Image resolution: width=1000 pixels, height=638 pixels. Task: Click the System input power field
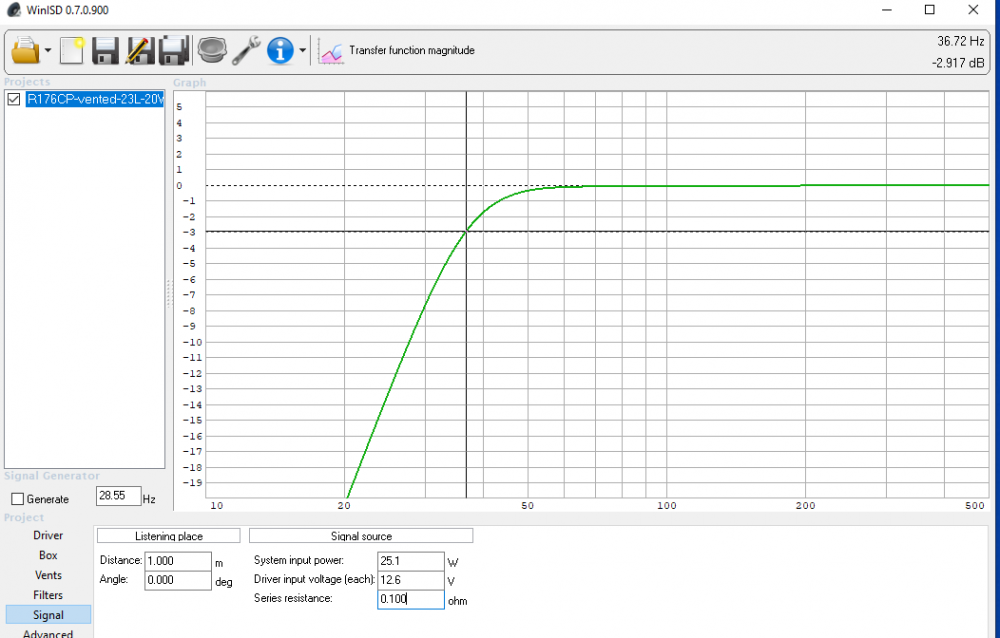pyautogui.click(x=410, y=561)
